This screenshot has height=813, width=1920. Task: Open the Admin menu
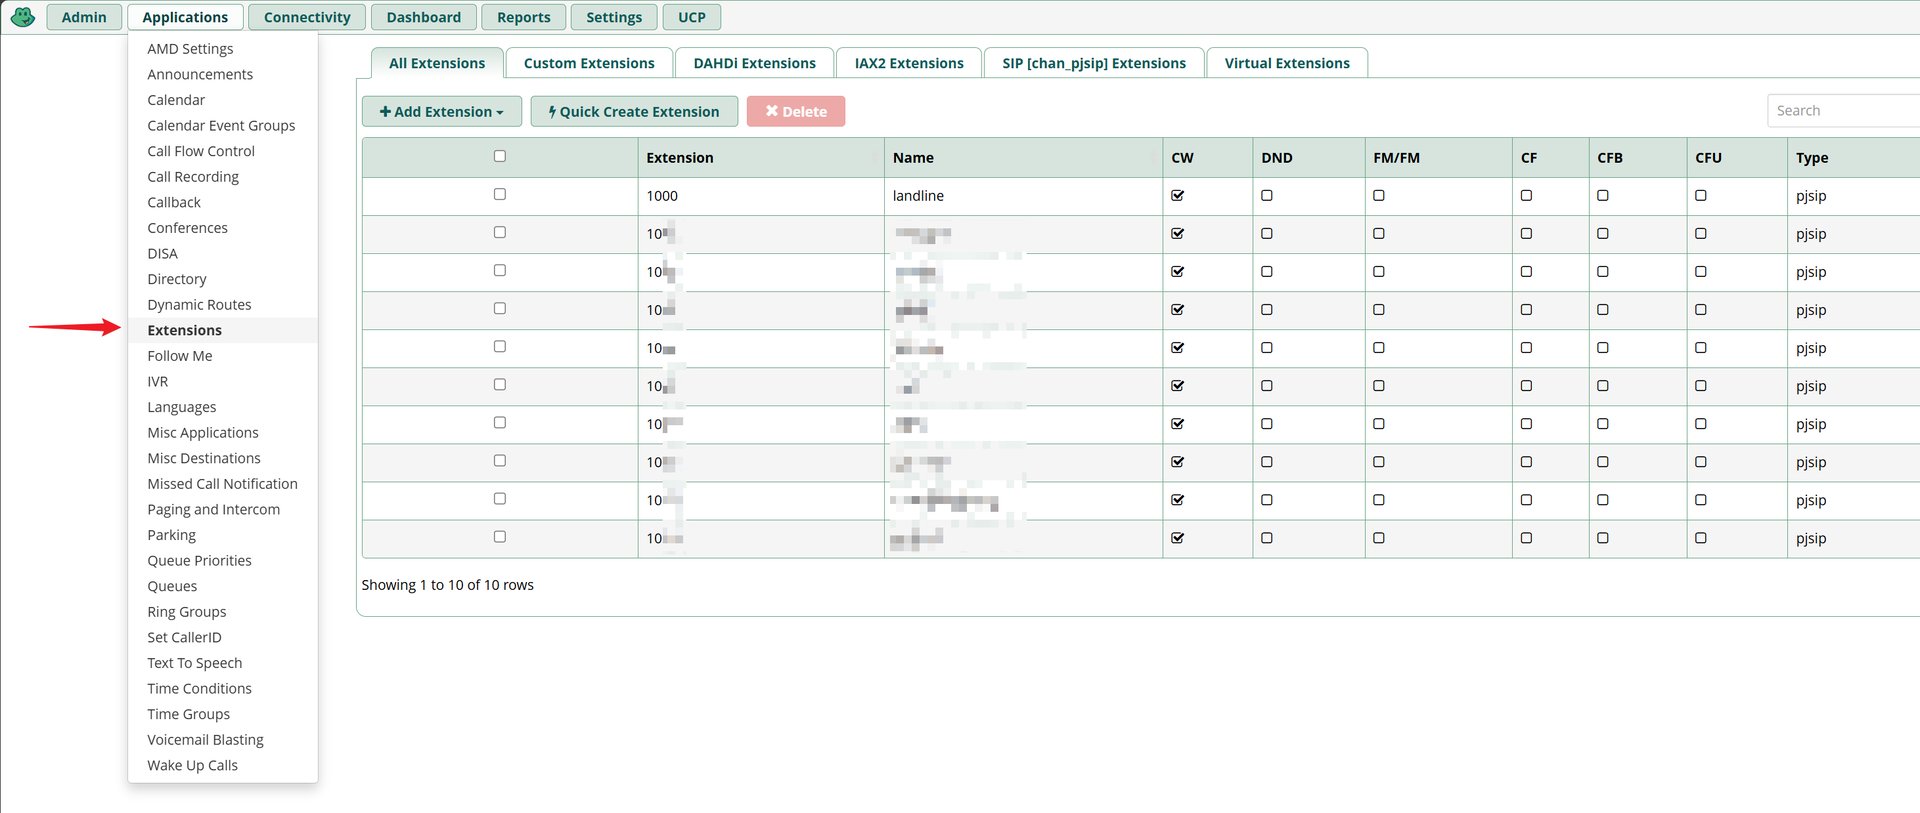click(x=84, y=17)
